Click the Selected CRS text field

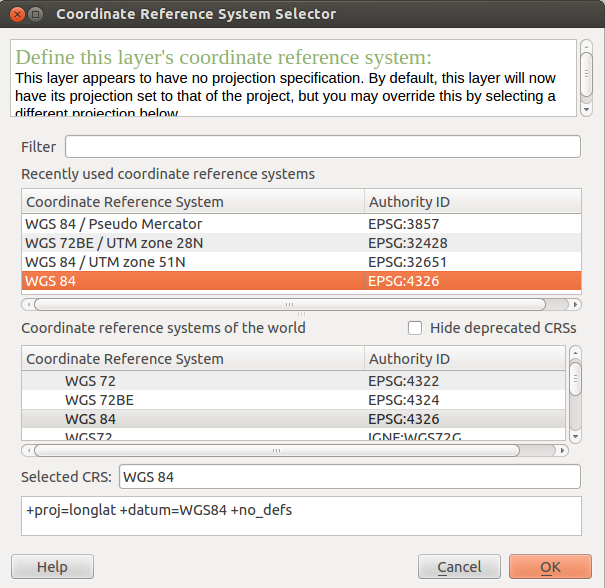pyautogui.click(x=350, y=477)
